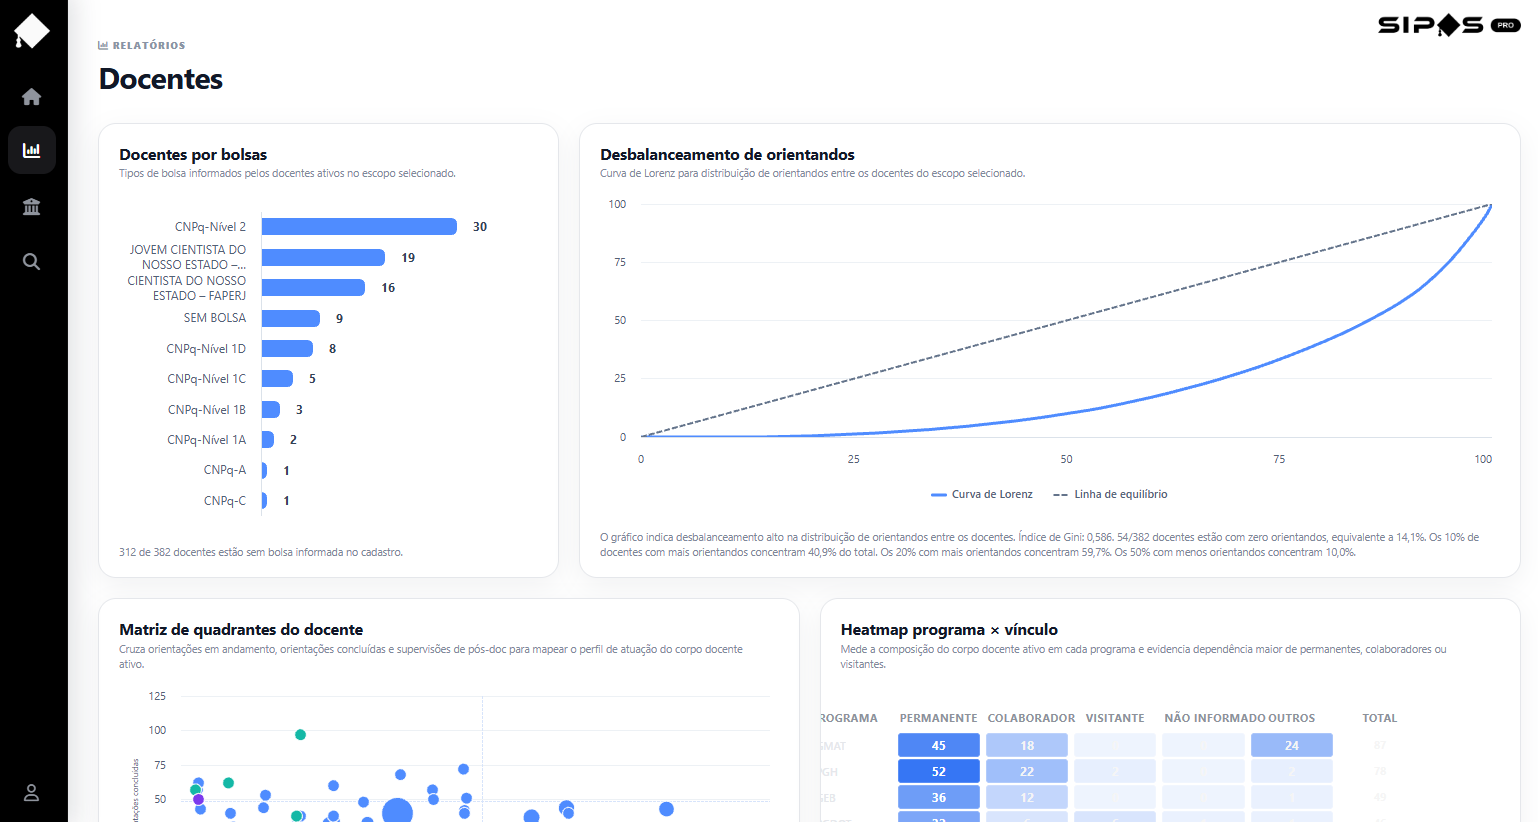Image resolution: width=1538 pixels, height=822 pixels.
Task: Click the CNPq-Nível 1A label
Action: (x=206, y=440)
